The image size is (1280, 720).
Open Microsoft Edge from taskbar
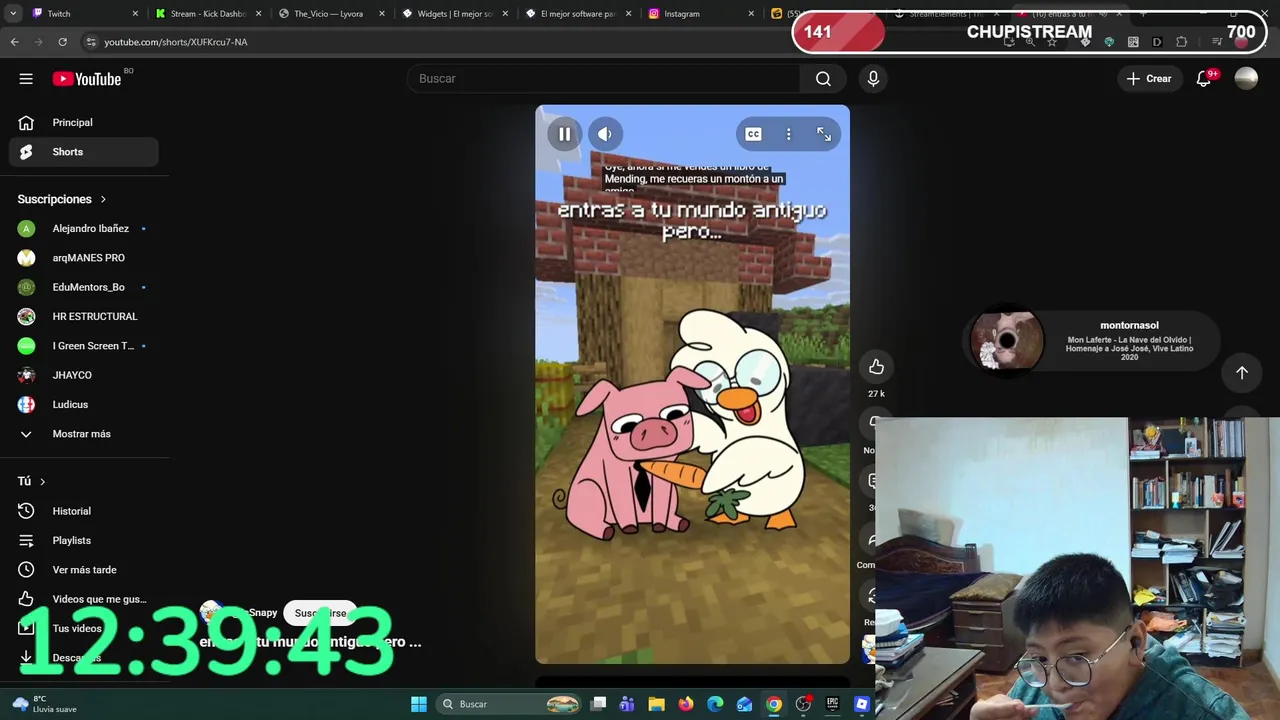click(x=715, y=704)
